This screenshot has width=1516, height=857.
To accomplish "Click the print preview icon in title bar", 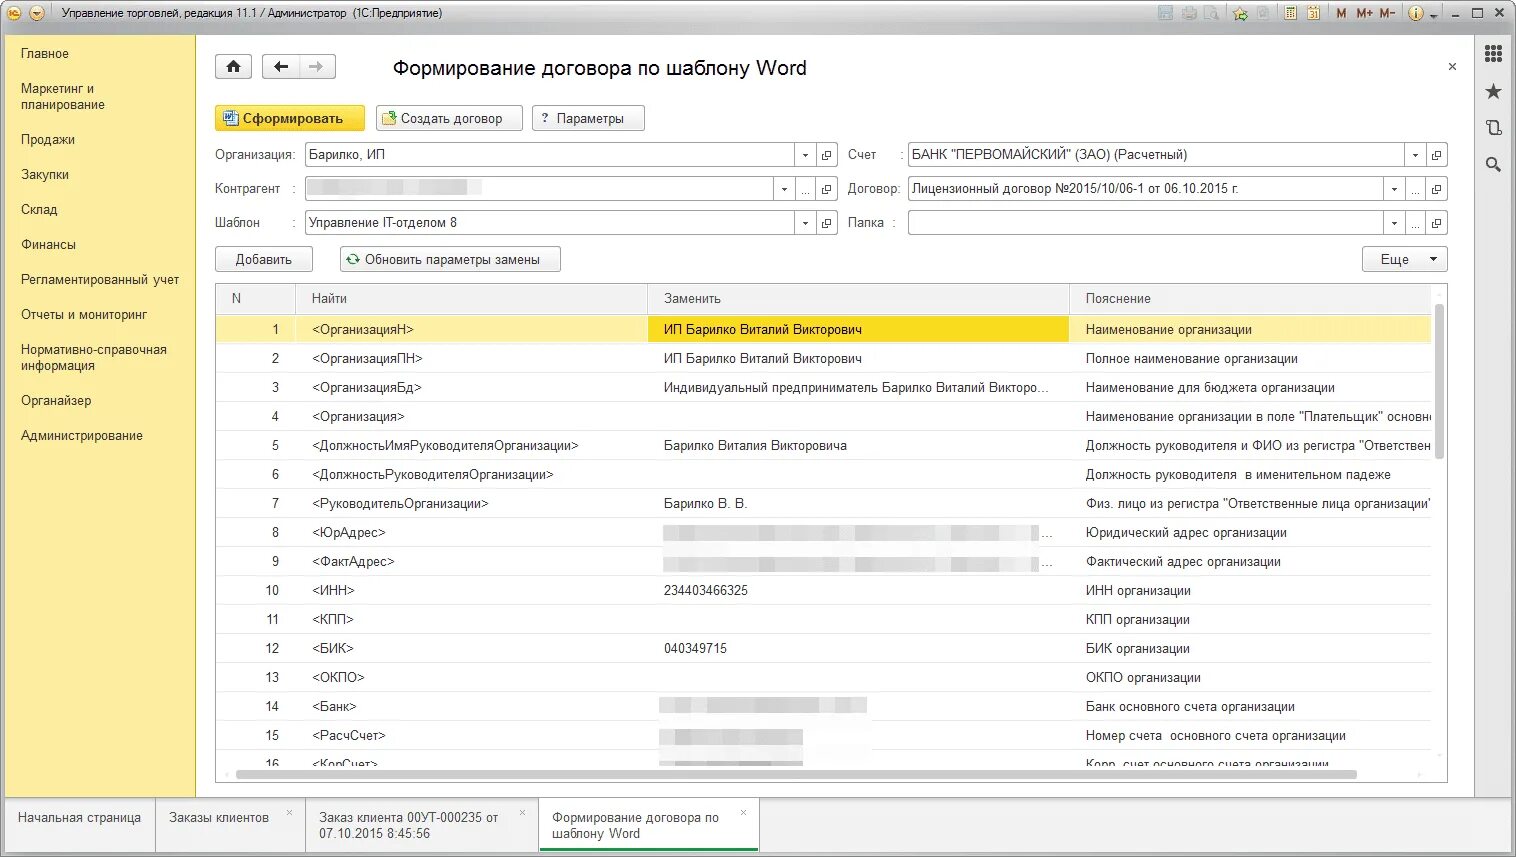I will pos(1212,13).
